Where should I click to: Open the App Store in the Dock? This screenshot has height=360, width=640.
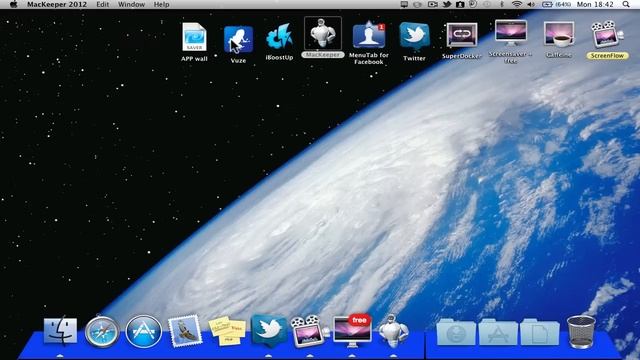coord(143,331)
